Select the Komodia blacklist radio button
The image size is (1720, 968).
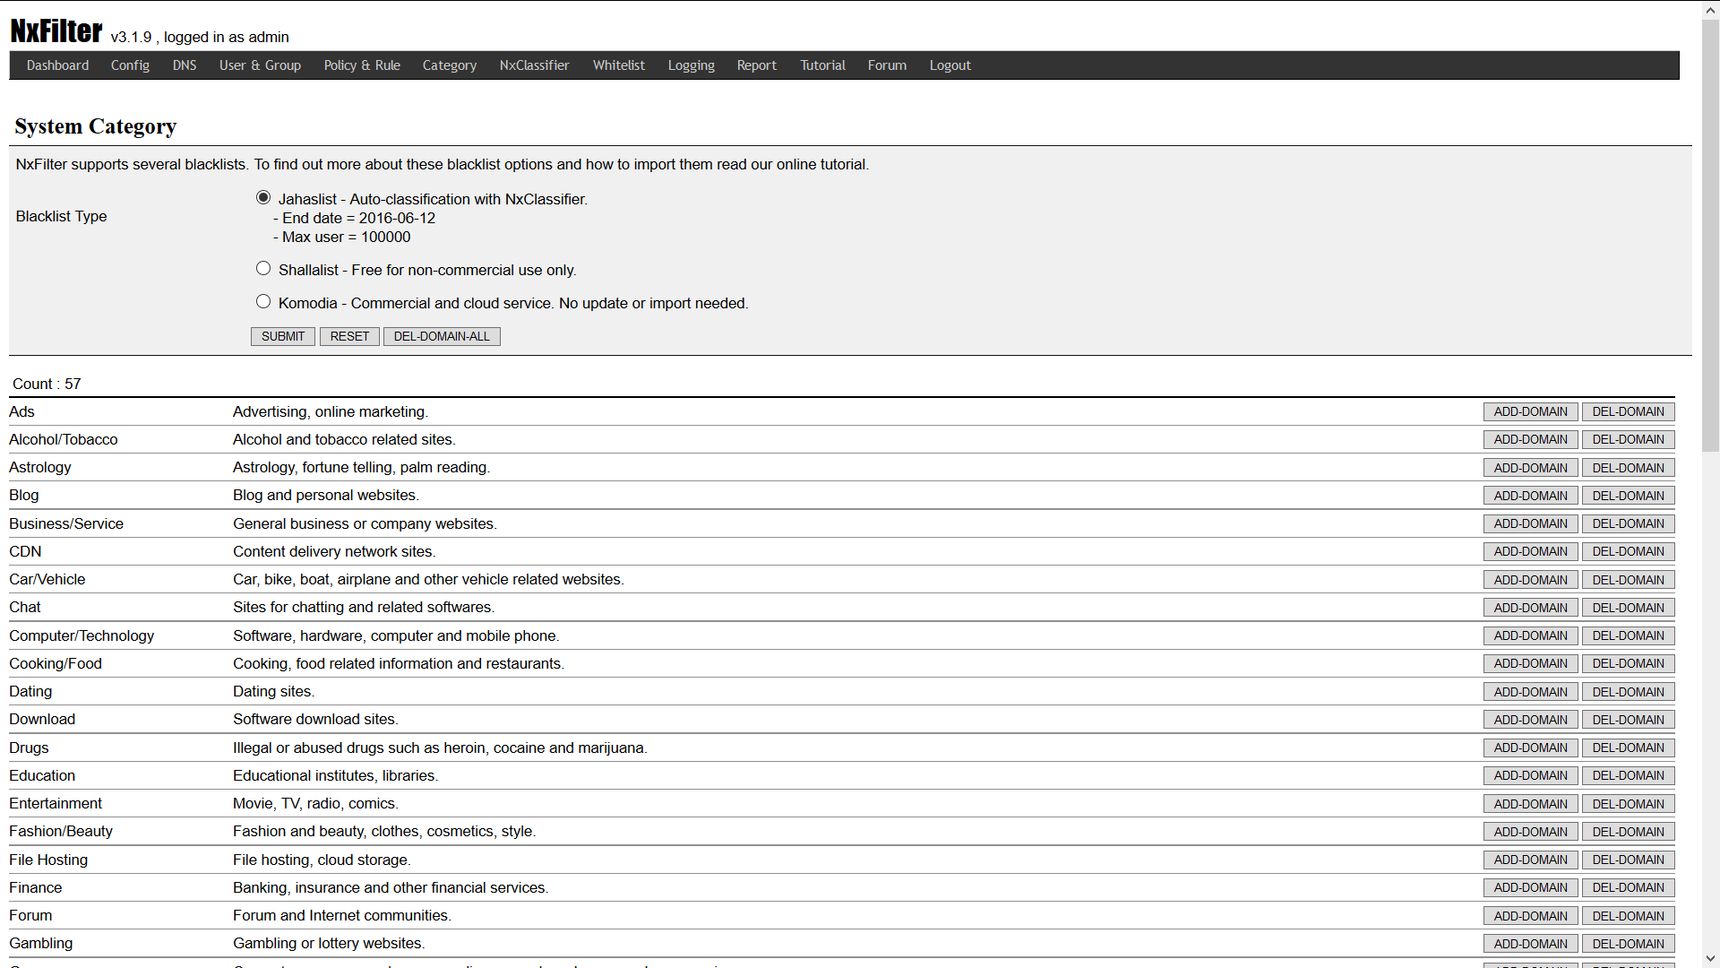click(x=263, y=301)
